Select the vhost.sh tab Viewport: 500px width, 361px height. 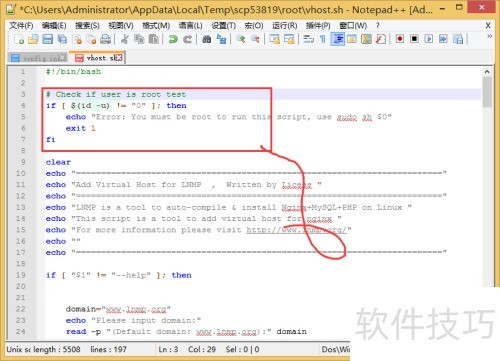tap(97, 58)
